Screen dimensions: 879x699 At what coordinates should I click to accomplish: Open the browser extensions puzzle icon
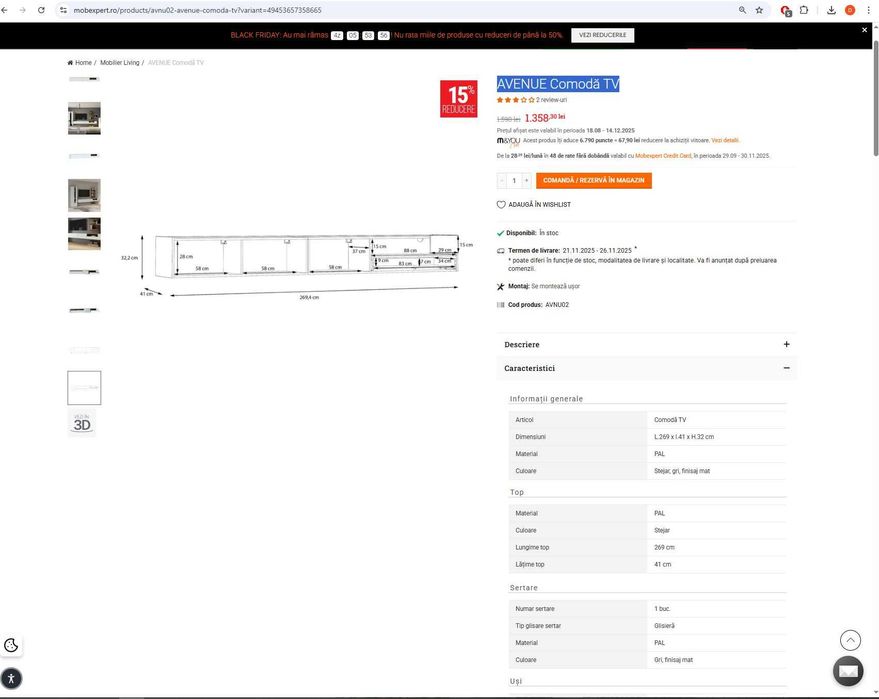(x=804, y=10)
